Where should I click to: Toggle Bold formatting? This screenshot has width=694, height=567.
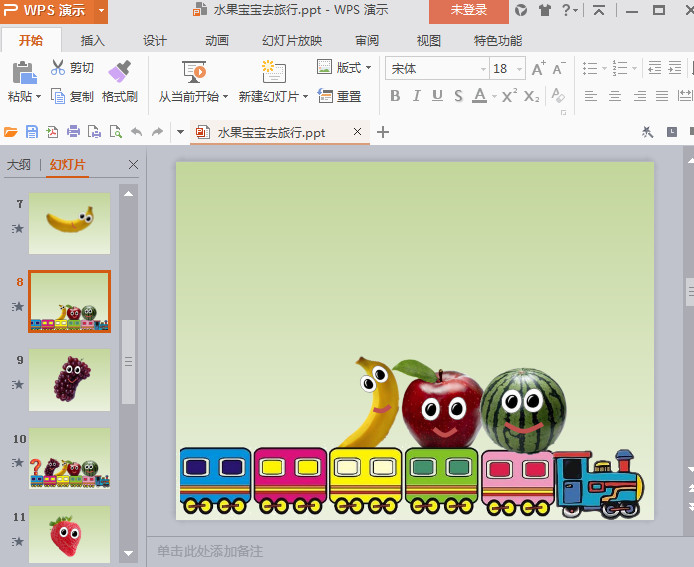tap(395, 97)
